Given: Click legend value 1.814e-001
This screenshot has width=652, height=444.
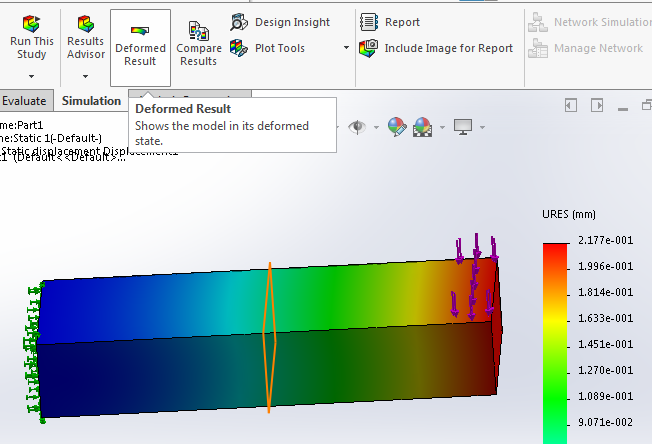Looking at the screenshot, I should click(x=605, y=292).
